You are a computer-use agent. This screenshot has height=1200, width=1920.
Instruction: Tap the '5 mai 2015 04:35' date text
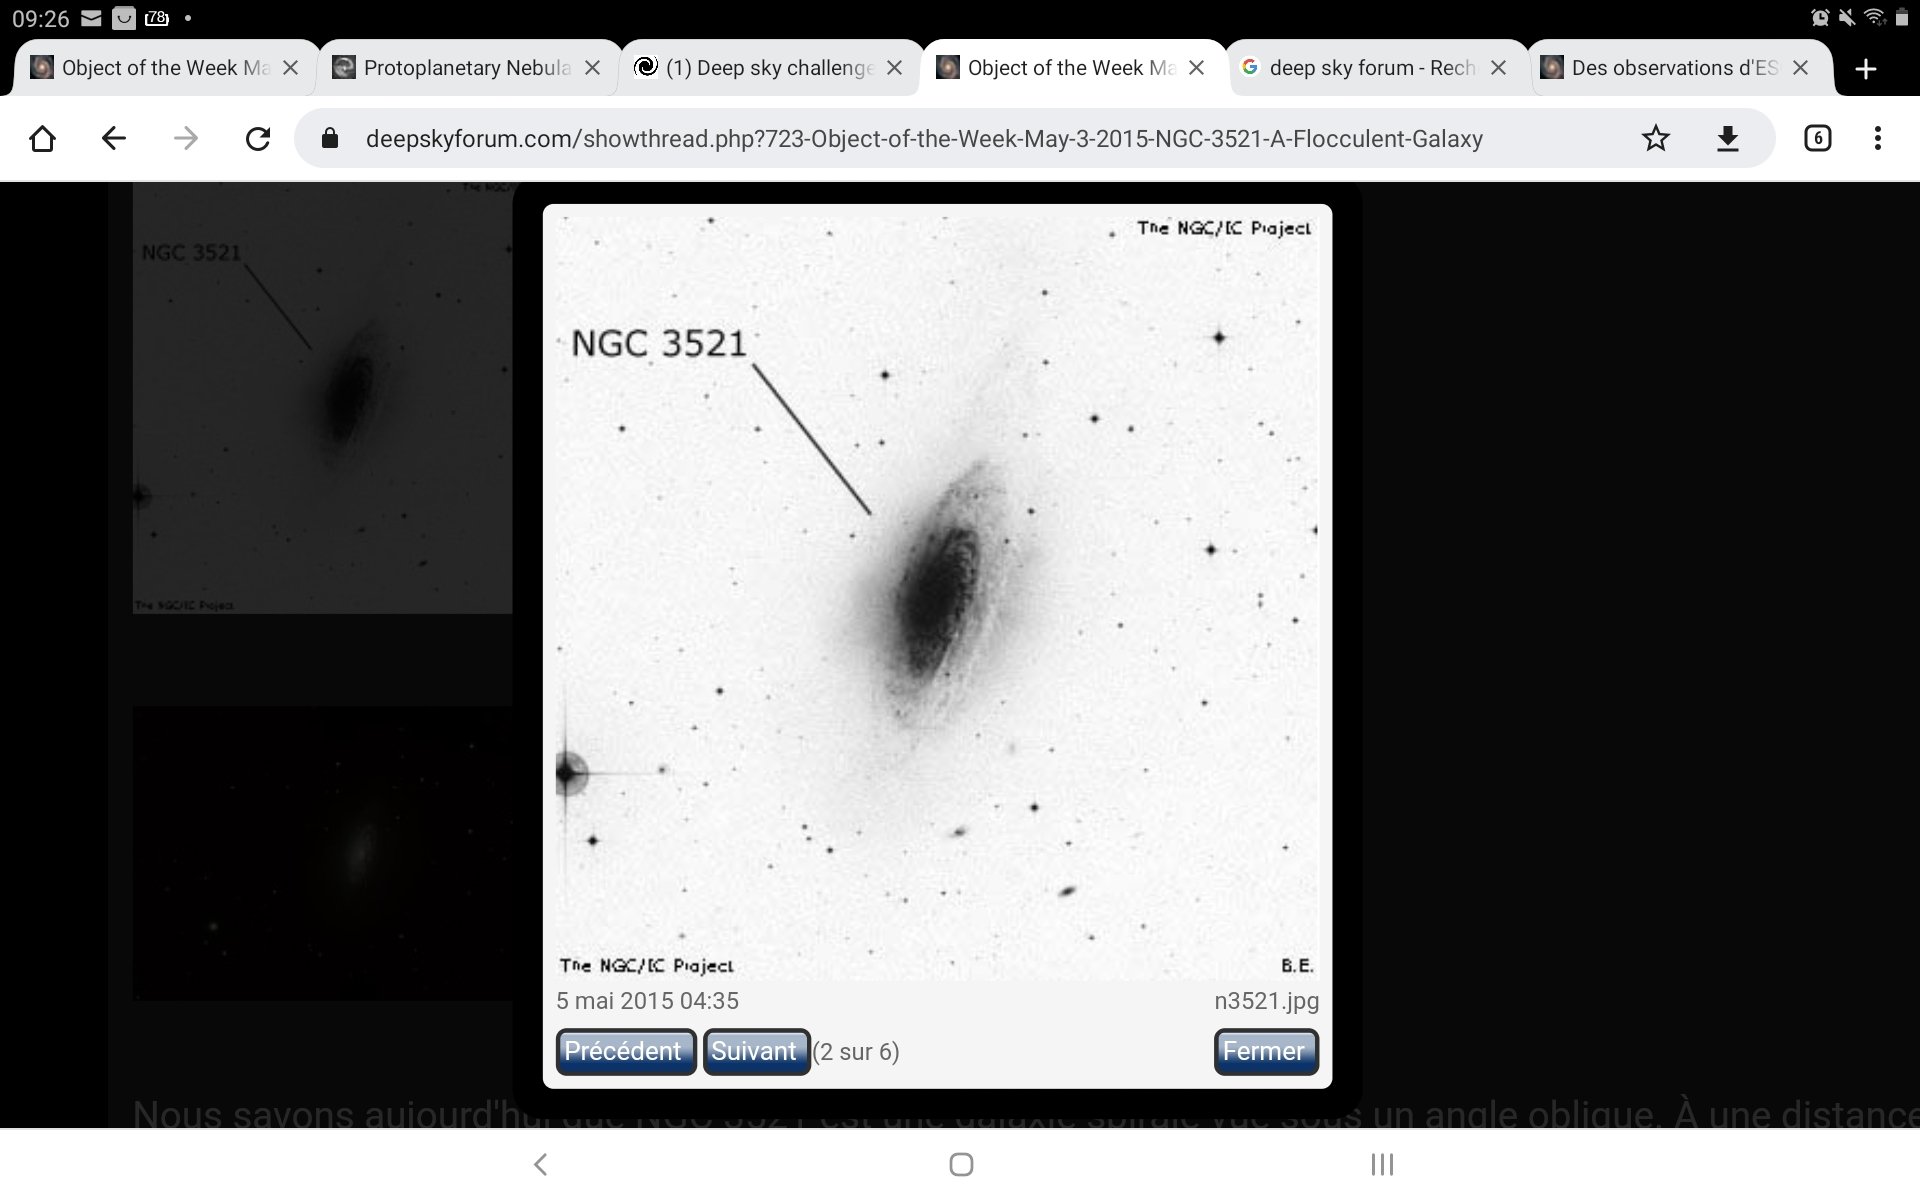click(x=647, y=1001)
